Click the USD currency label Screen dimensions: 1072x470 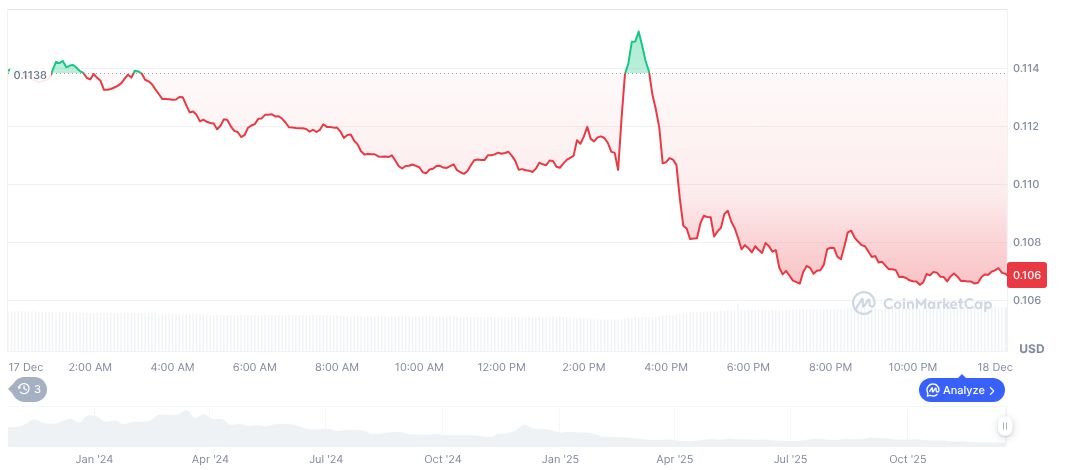coord(1031,349)
